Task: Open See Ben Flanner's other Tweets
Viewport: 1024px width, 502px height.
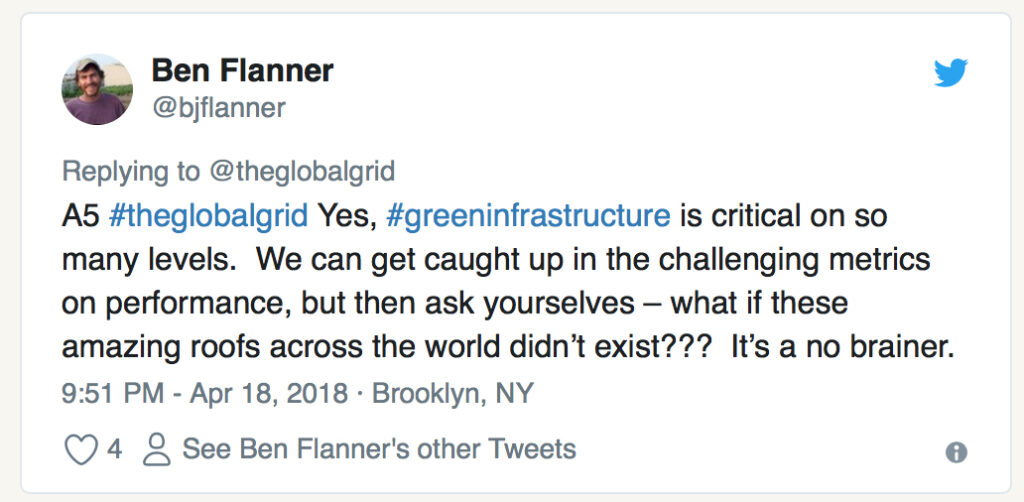Action: coord(379,449)
